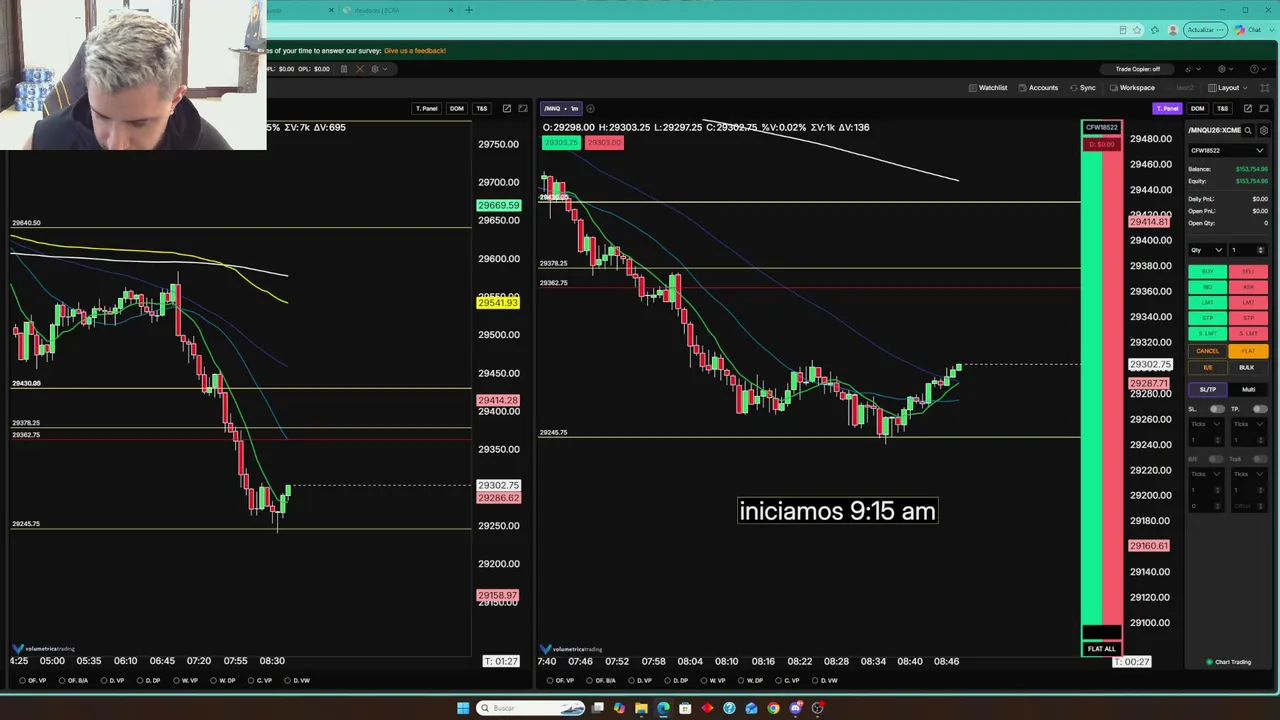This screenshot has width=1280, height=720.
Task: Click the red SELL button
Action: point(1248,271)
